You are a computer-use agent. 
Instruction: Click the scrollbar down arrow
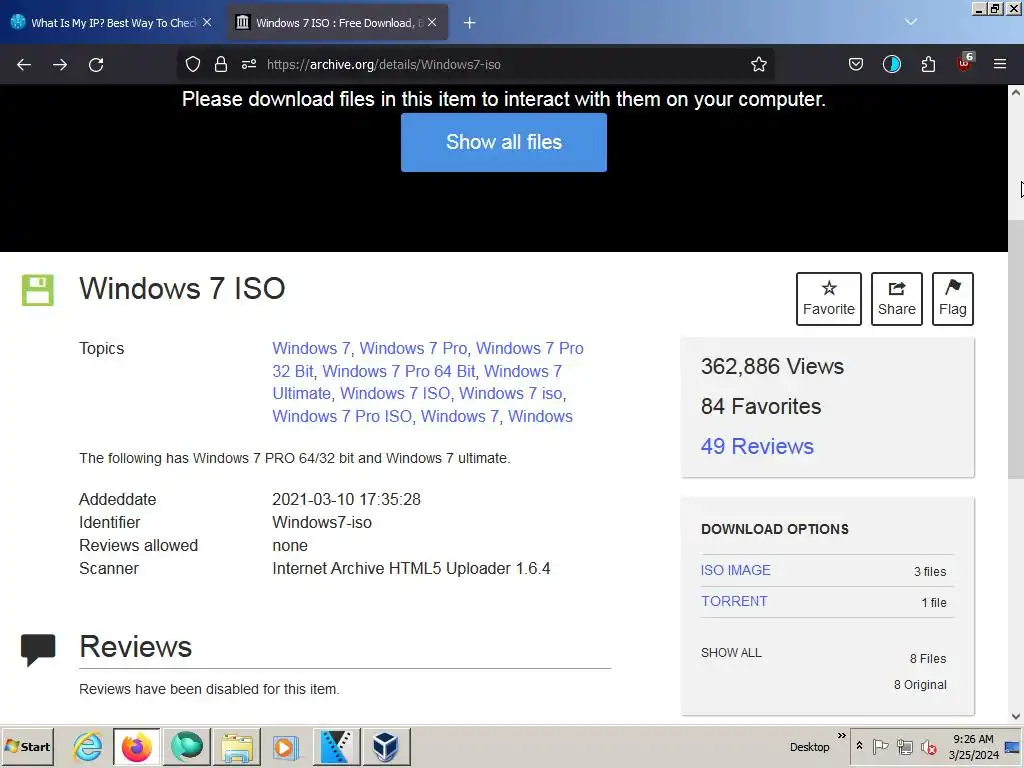point(1016,716)
